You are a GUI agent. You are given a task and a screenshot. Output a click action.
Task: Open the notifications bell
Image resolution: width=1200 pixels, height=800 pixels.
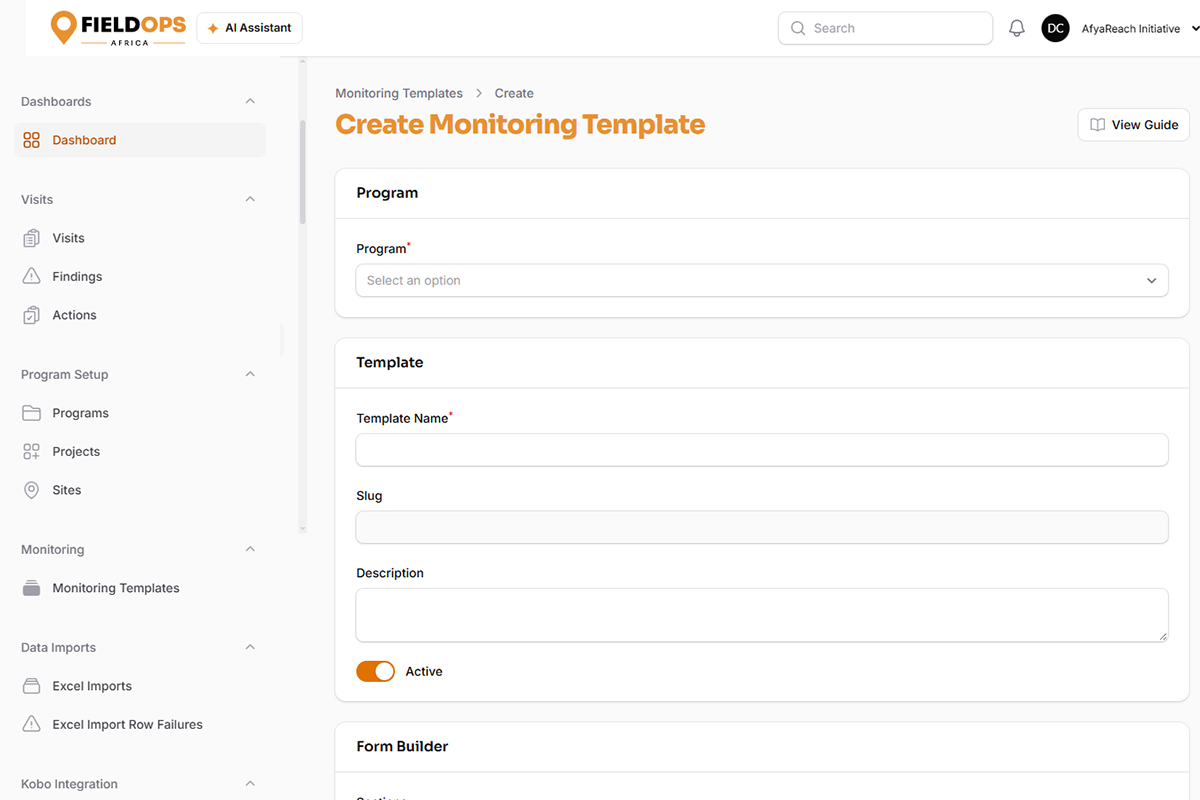click(1017, 28)
